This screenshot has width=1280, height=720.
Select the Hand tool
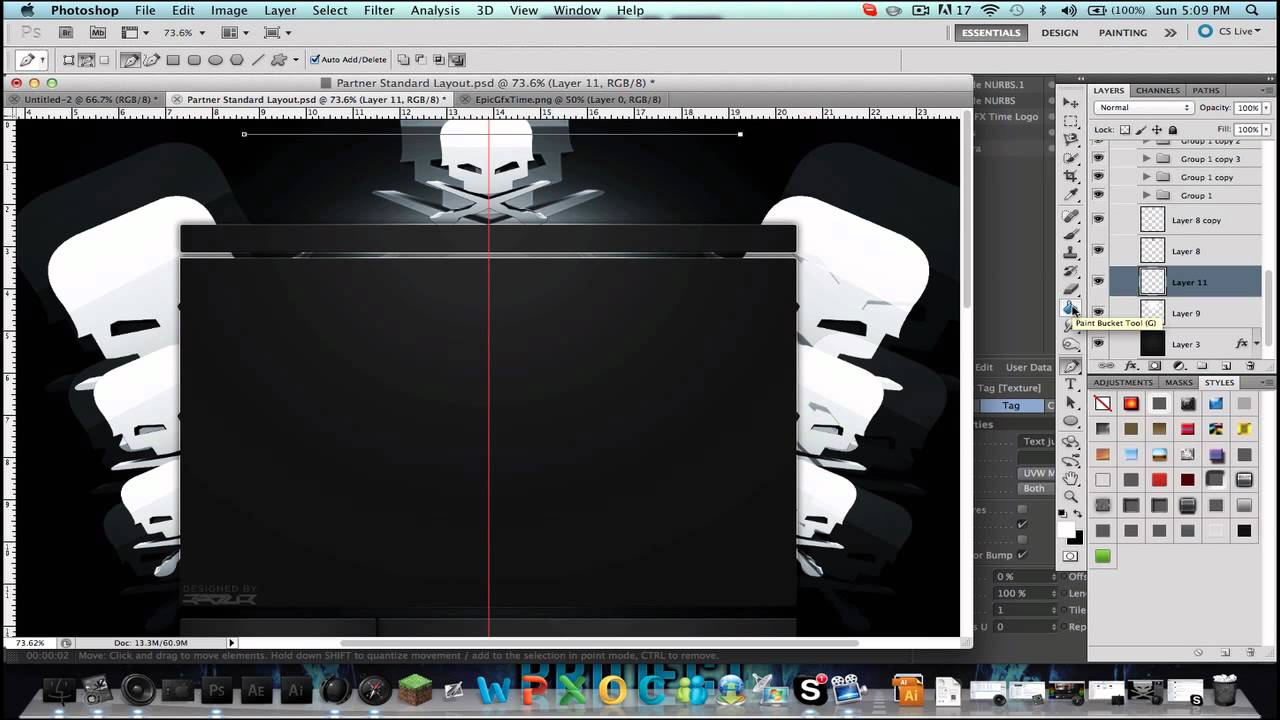click(1071, 478)
